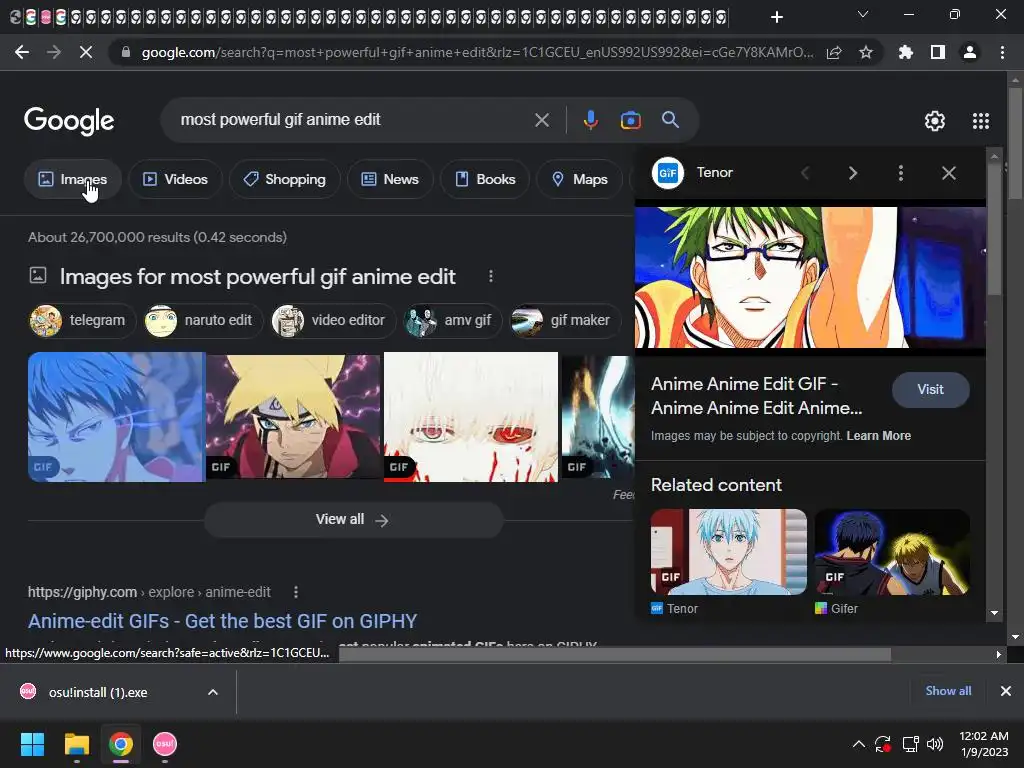The height and width of the screenshot is (768, 1024).
Task: Open the blue-haired anime GIF thumbnail
Action: pos(116,417)
